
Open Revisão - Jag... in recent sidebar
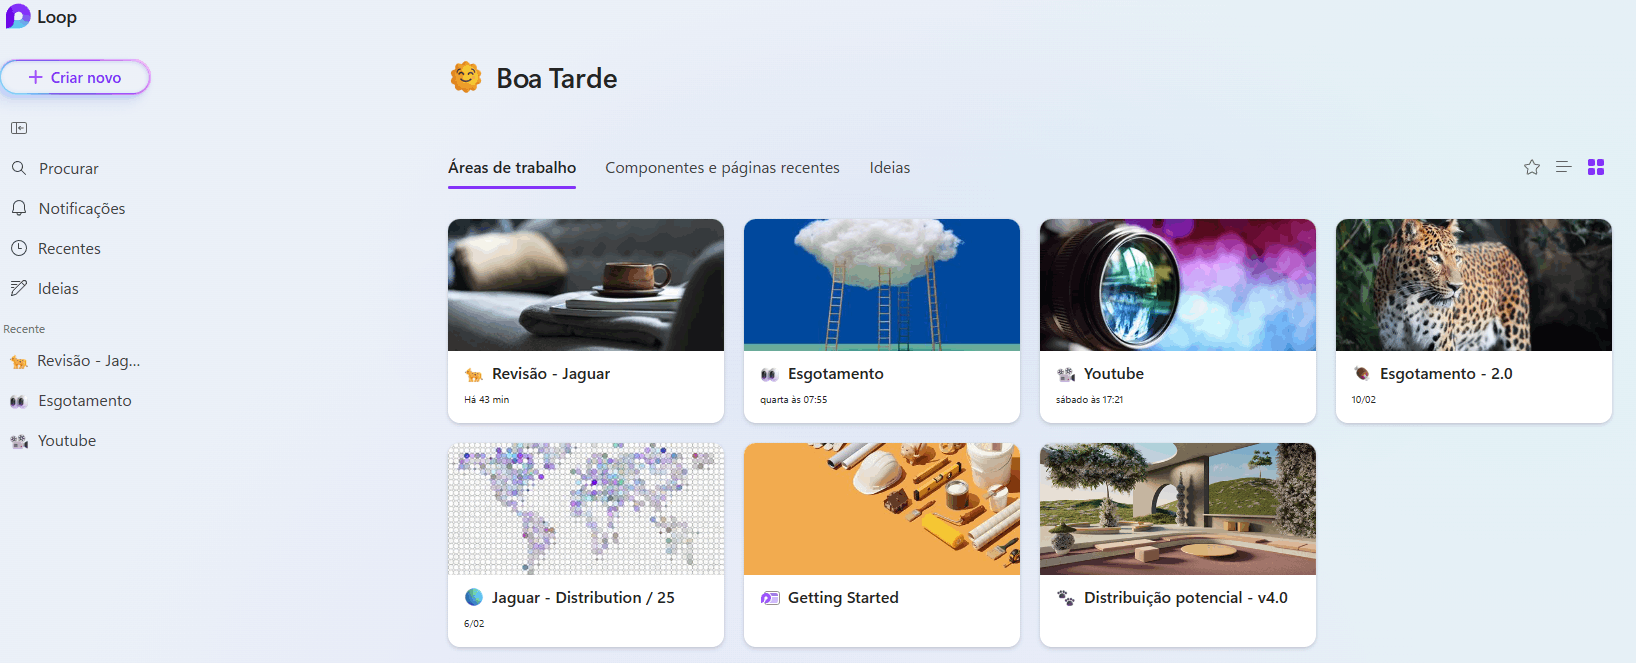(75, 361)
